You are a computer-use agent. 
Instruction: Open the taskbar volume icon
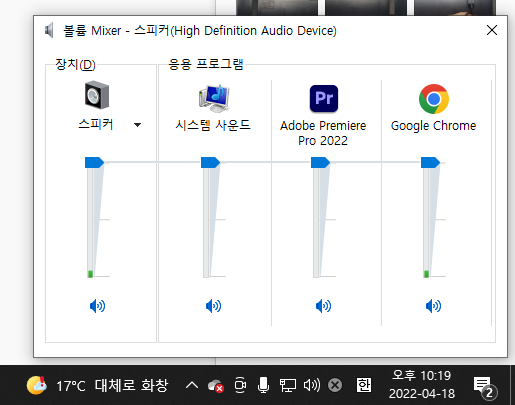312,385
